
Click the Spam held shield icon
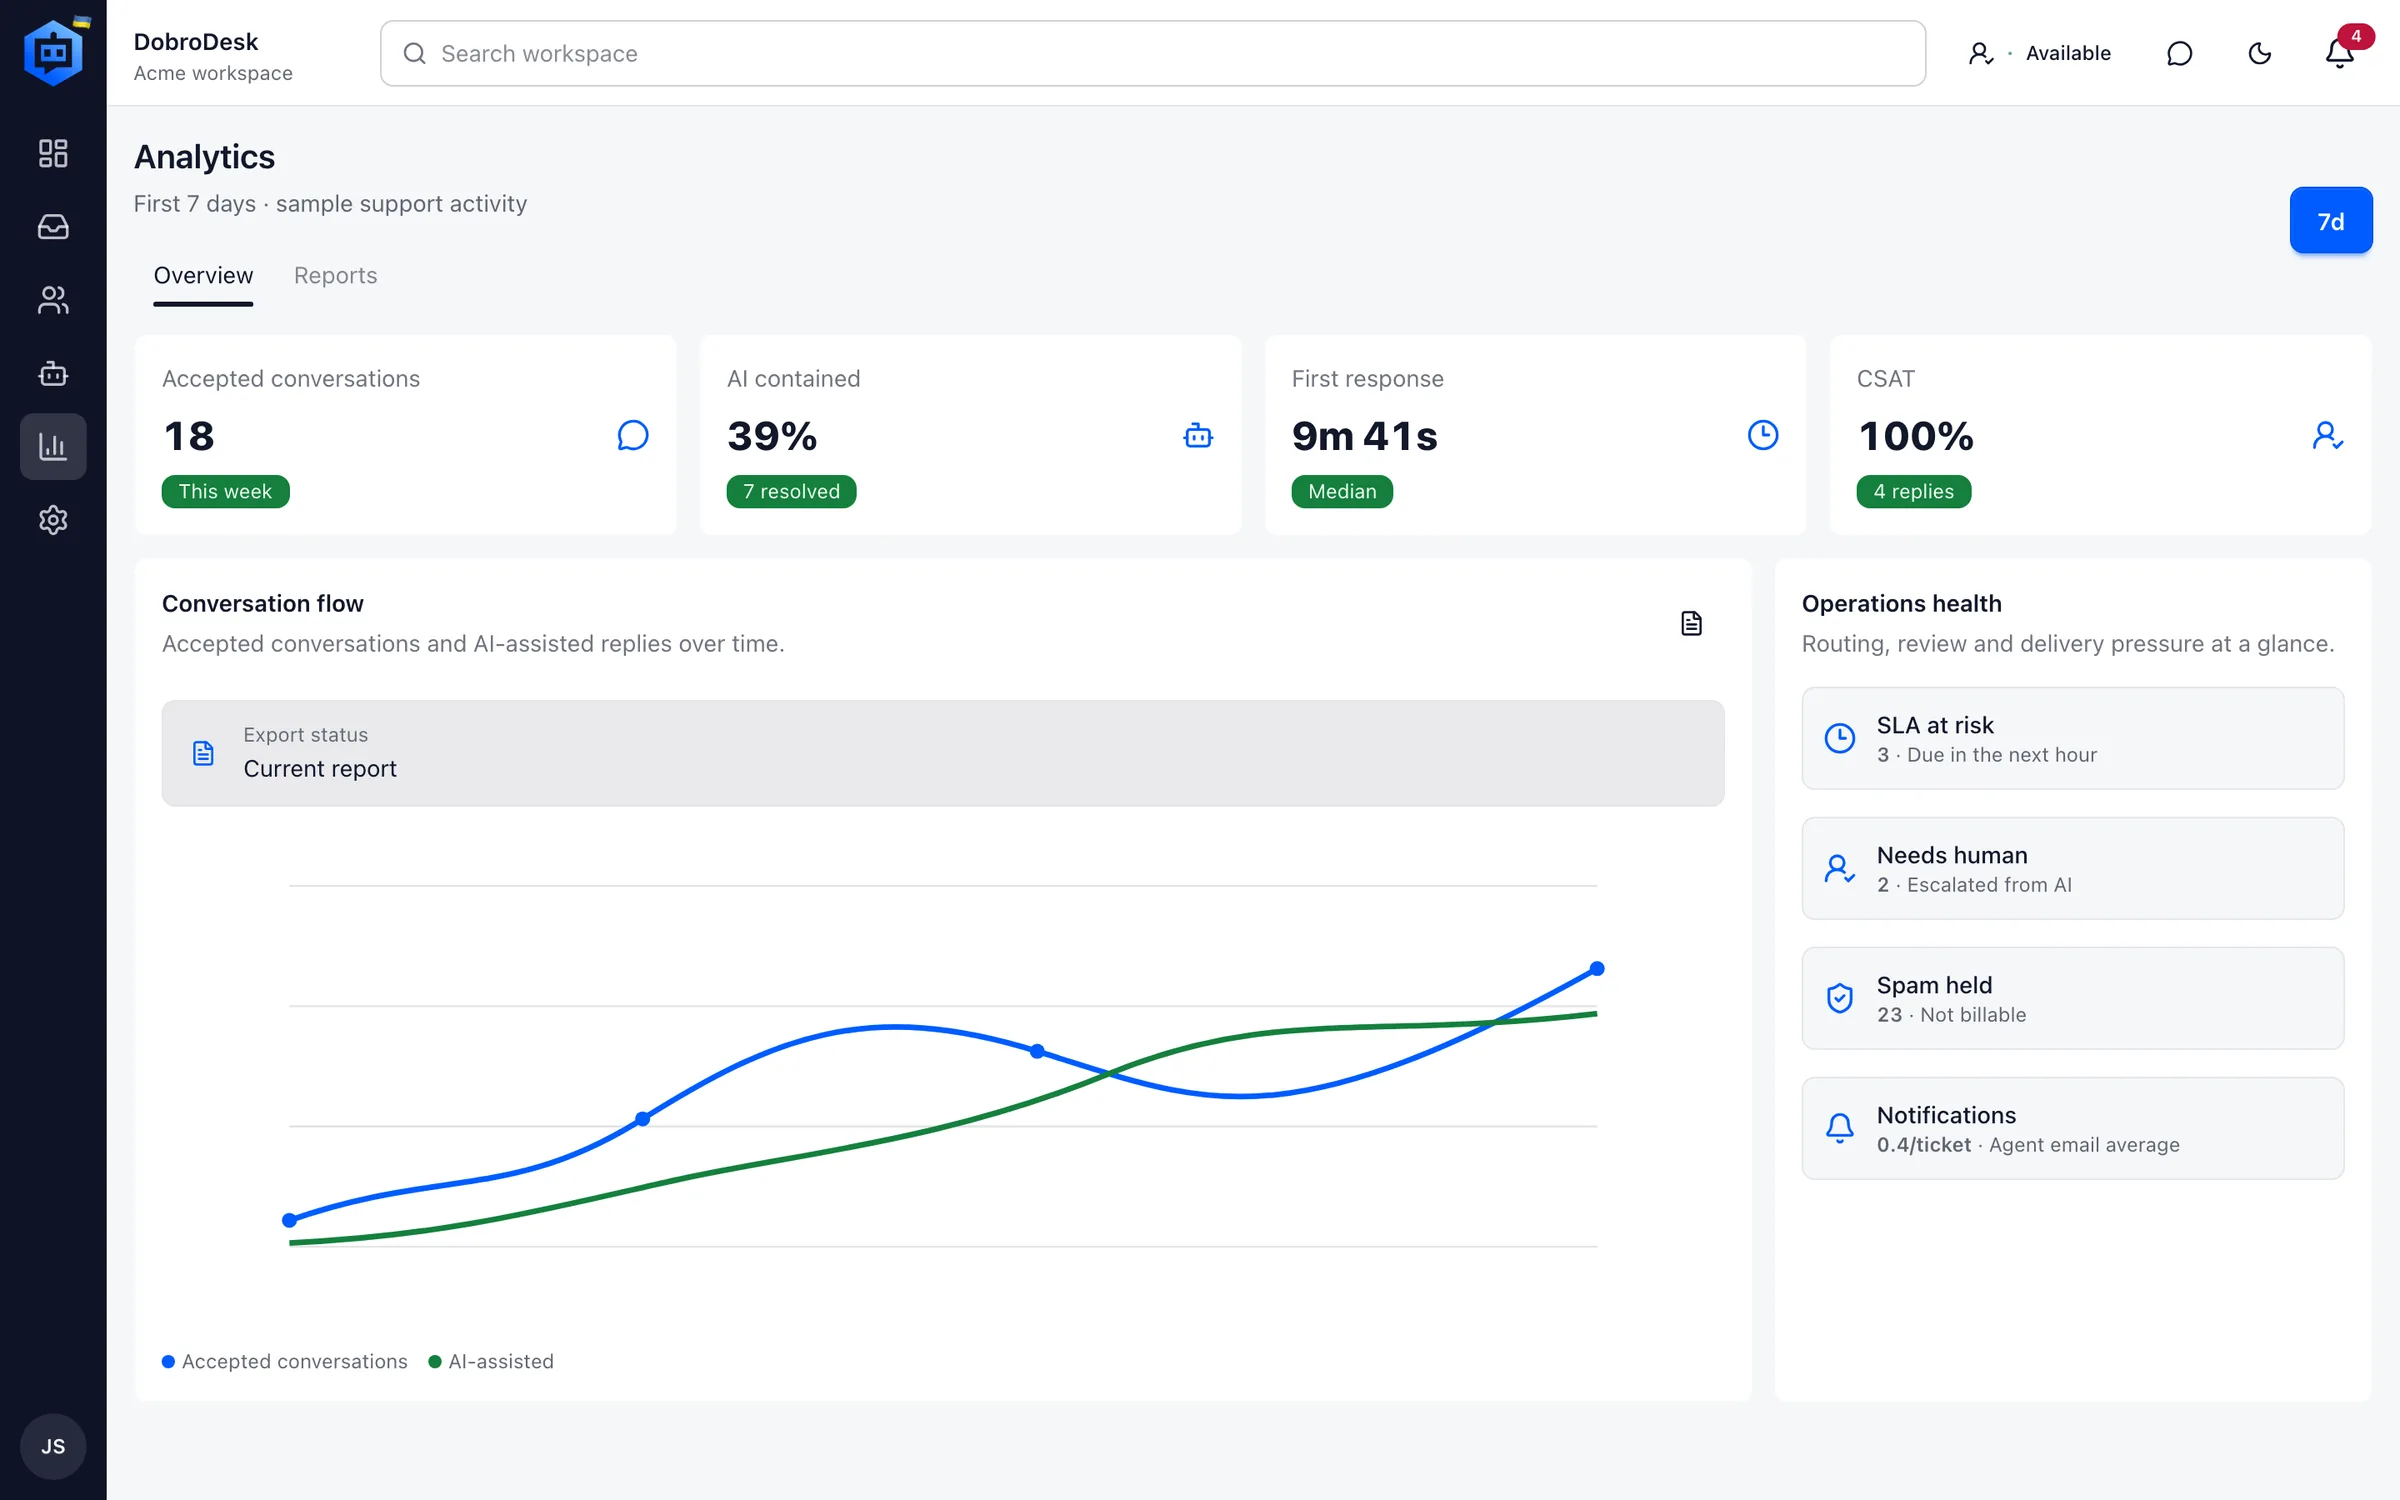[1840, 998]
